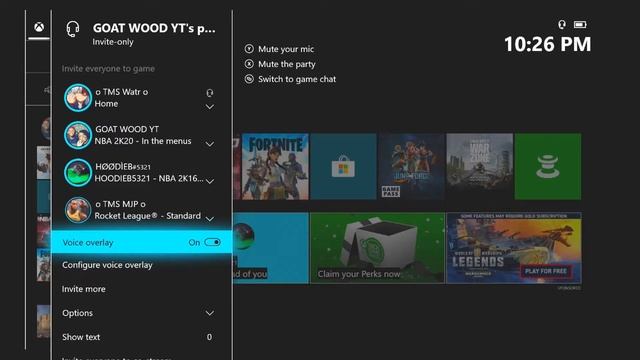Image resolution: width=640 pixels, height=360 pixels.
Task: Open TMS Watr avatar picture
Action: tap(78, 98)
